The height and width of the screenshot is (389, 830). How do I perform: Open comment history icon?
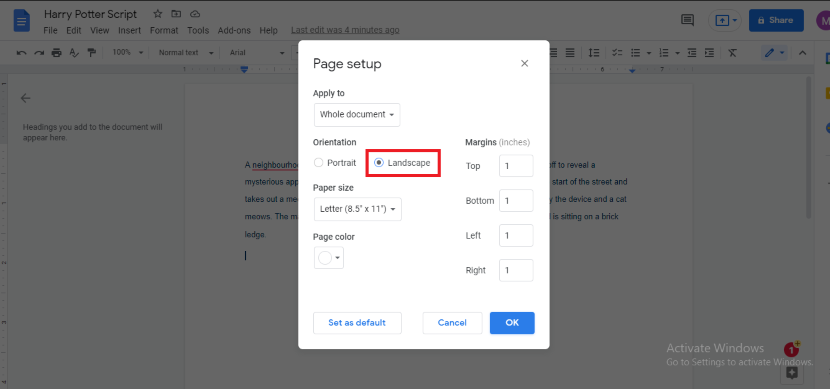(x=687, y=20)
